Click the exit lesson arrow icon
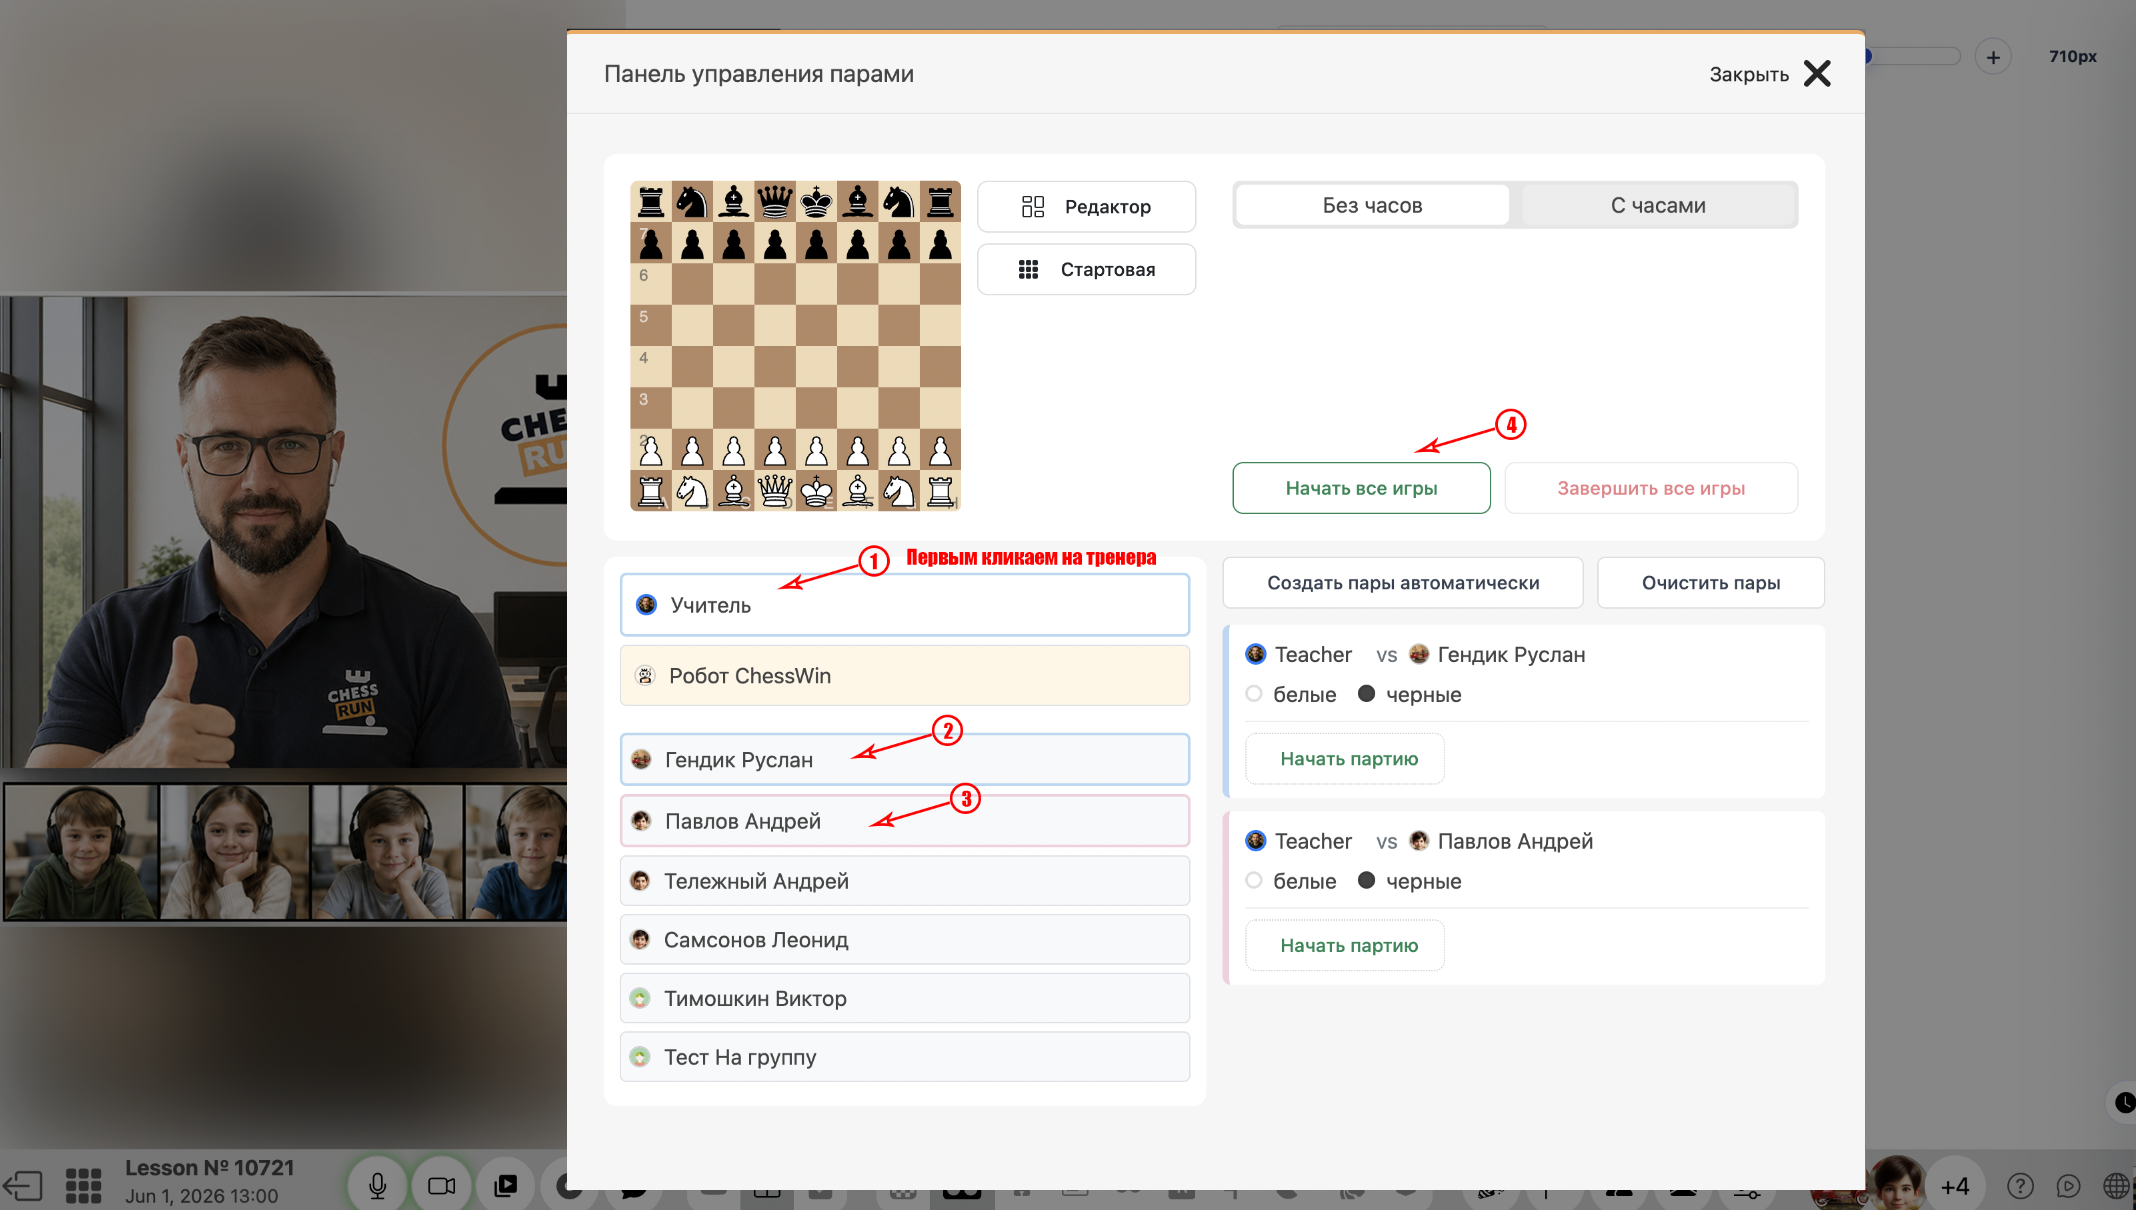 pos(22,1186)
